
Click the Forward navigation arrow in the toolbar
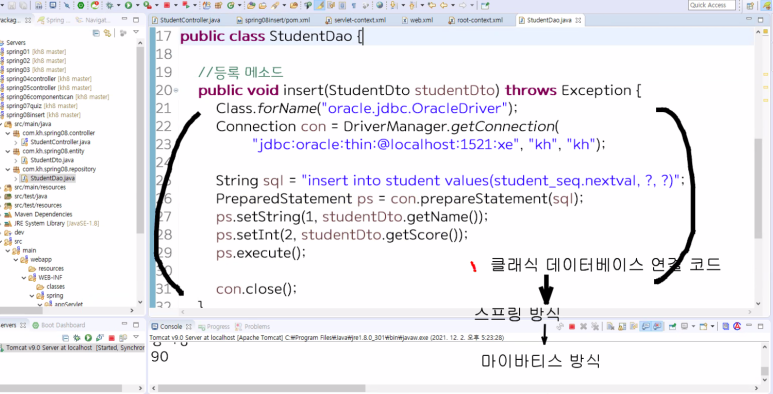[x=463, y=5]
